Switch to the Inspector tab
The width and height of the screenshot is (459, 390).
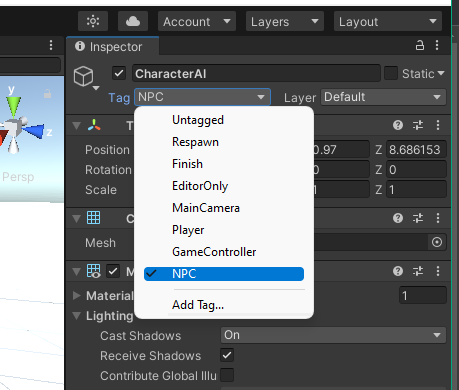click(x=113, y=46)
